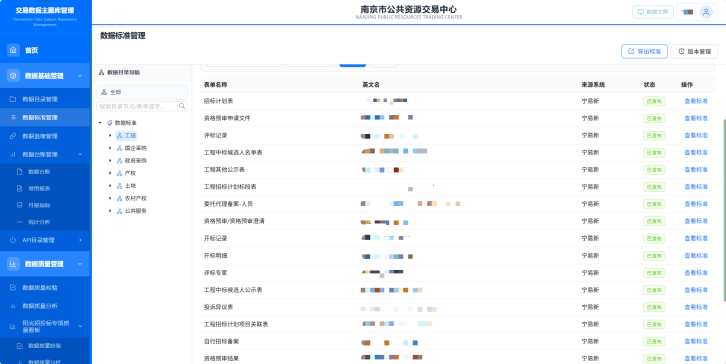This screenshot has width=726, height=364.
Task: Open 数据标准管理 in the sidebar
Action: [x=45, y=118]
